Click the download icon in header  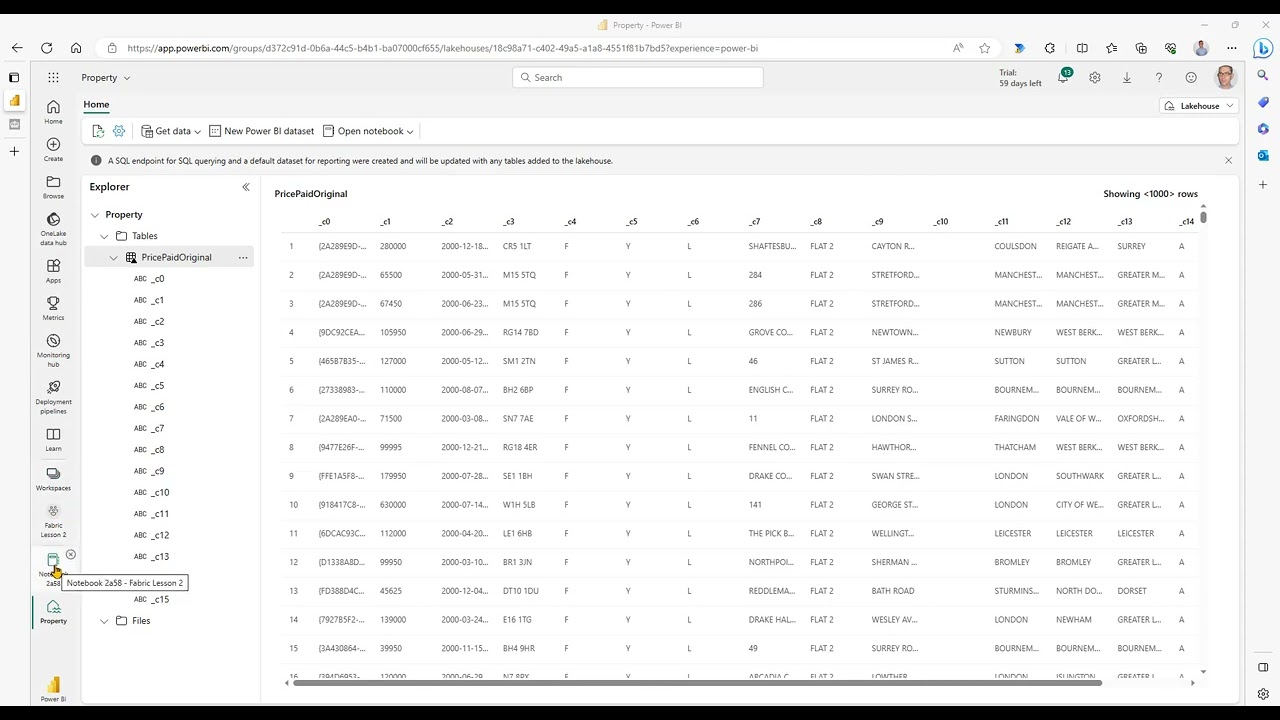[1127, 77]
